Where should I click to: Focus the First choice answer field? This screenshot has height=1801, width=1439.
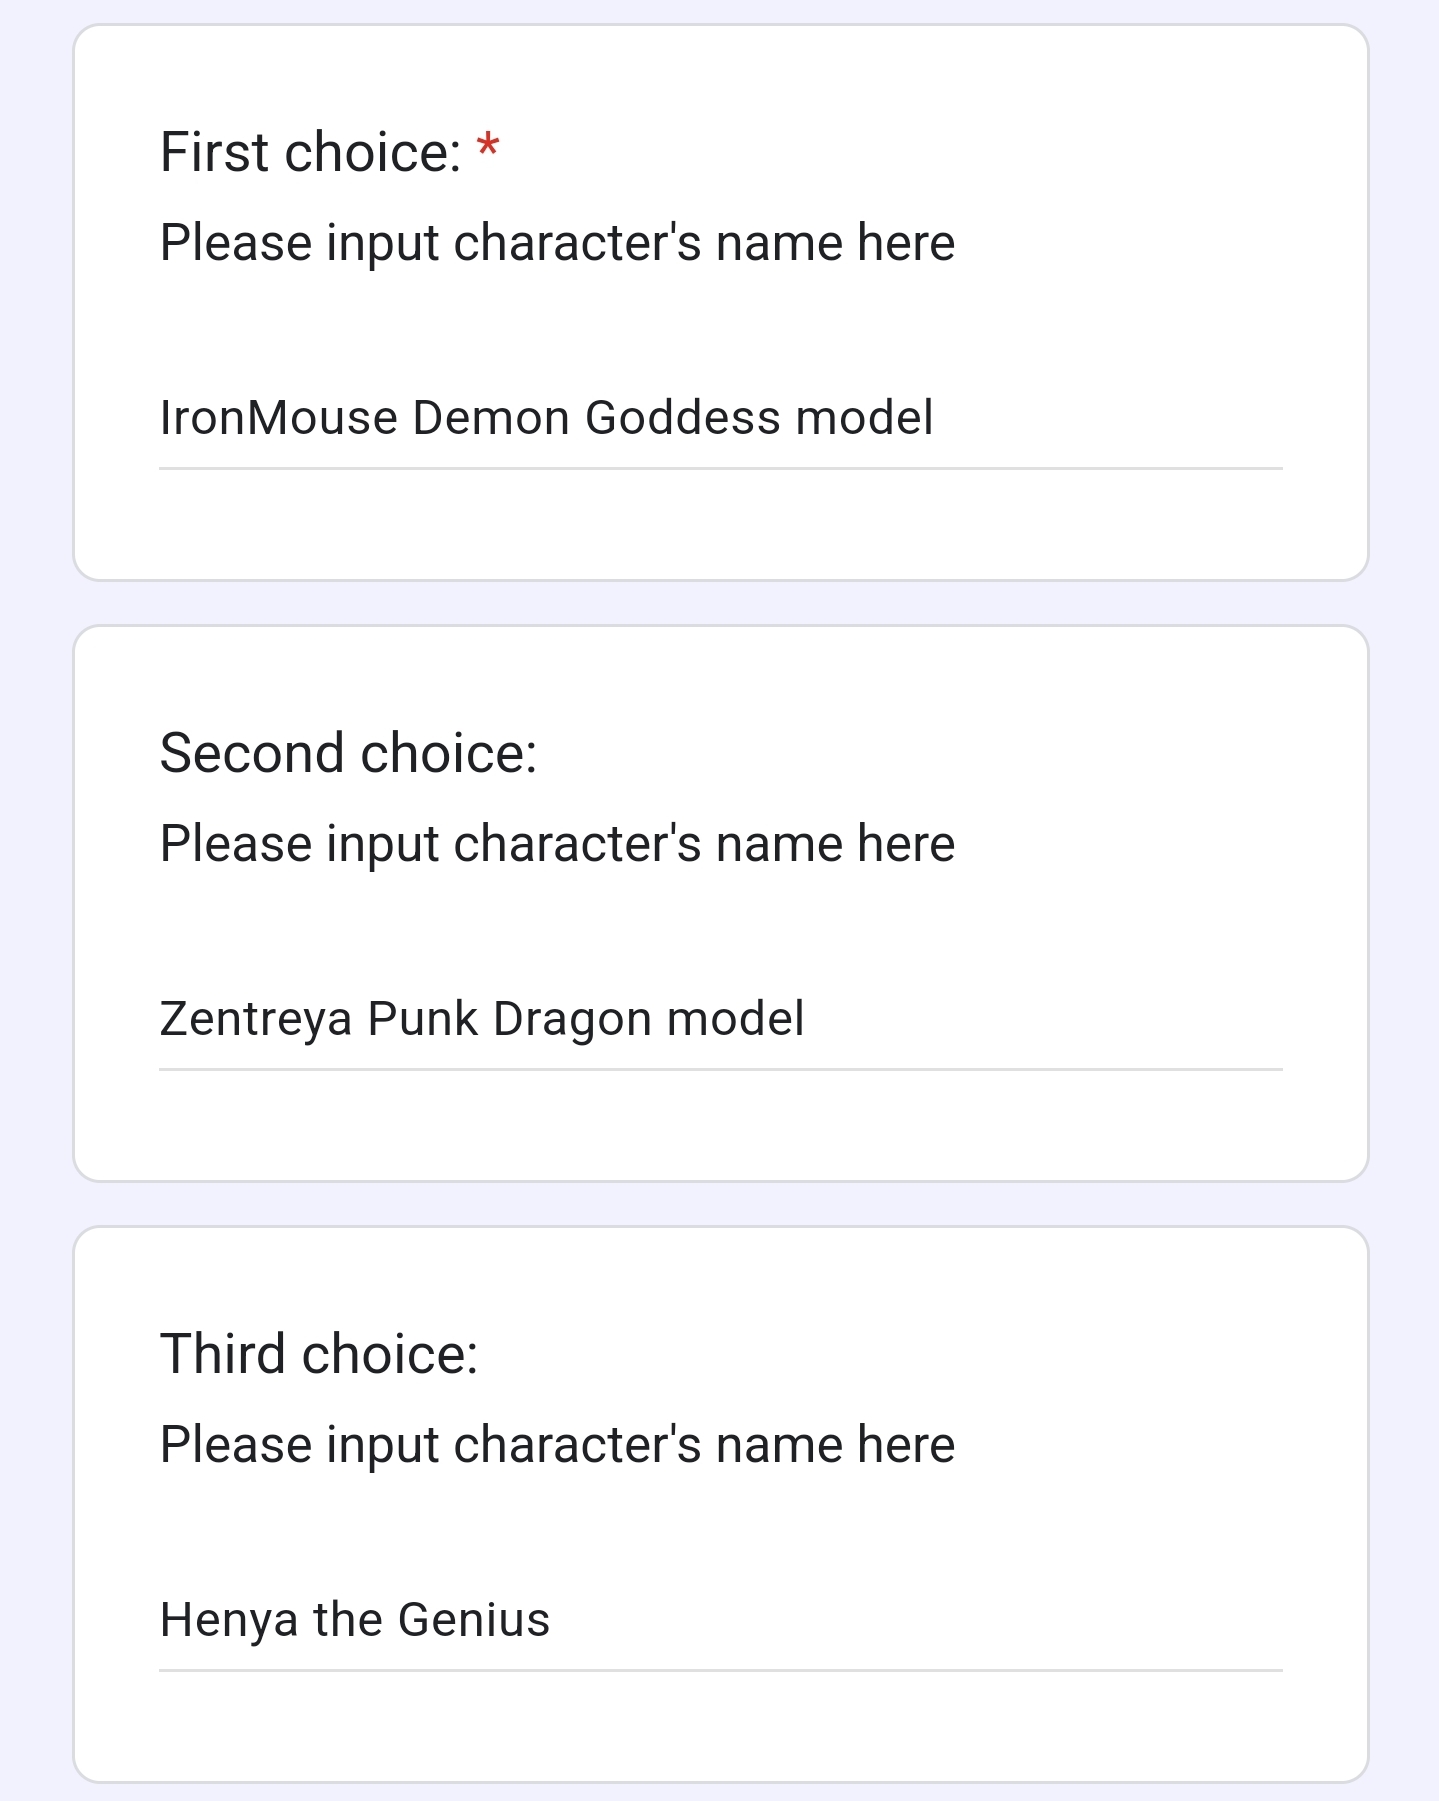coord(720,418)
